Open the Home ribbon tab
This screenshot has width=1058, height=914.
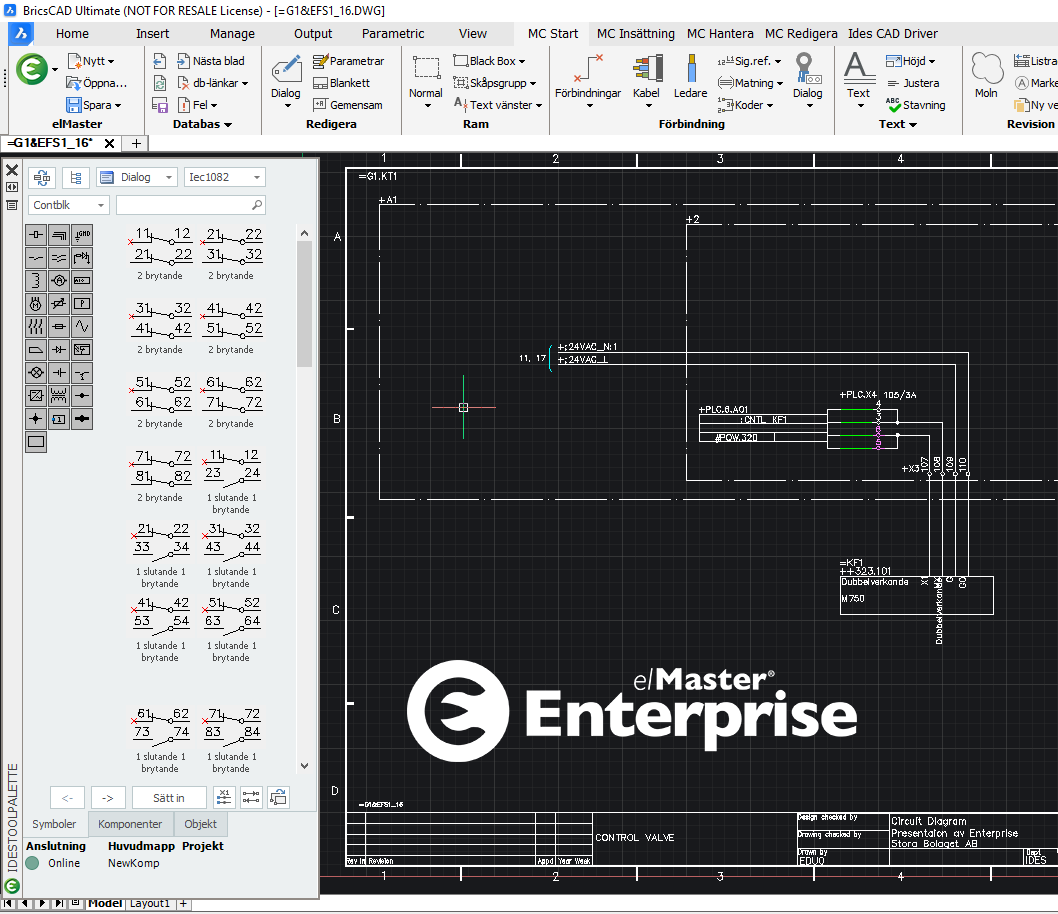72,34
